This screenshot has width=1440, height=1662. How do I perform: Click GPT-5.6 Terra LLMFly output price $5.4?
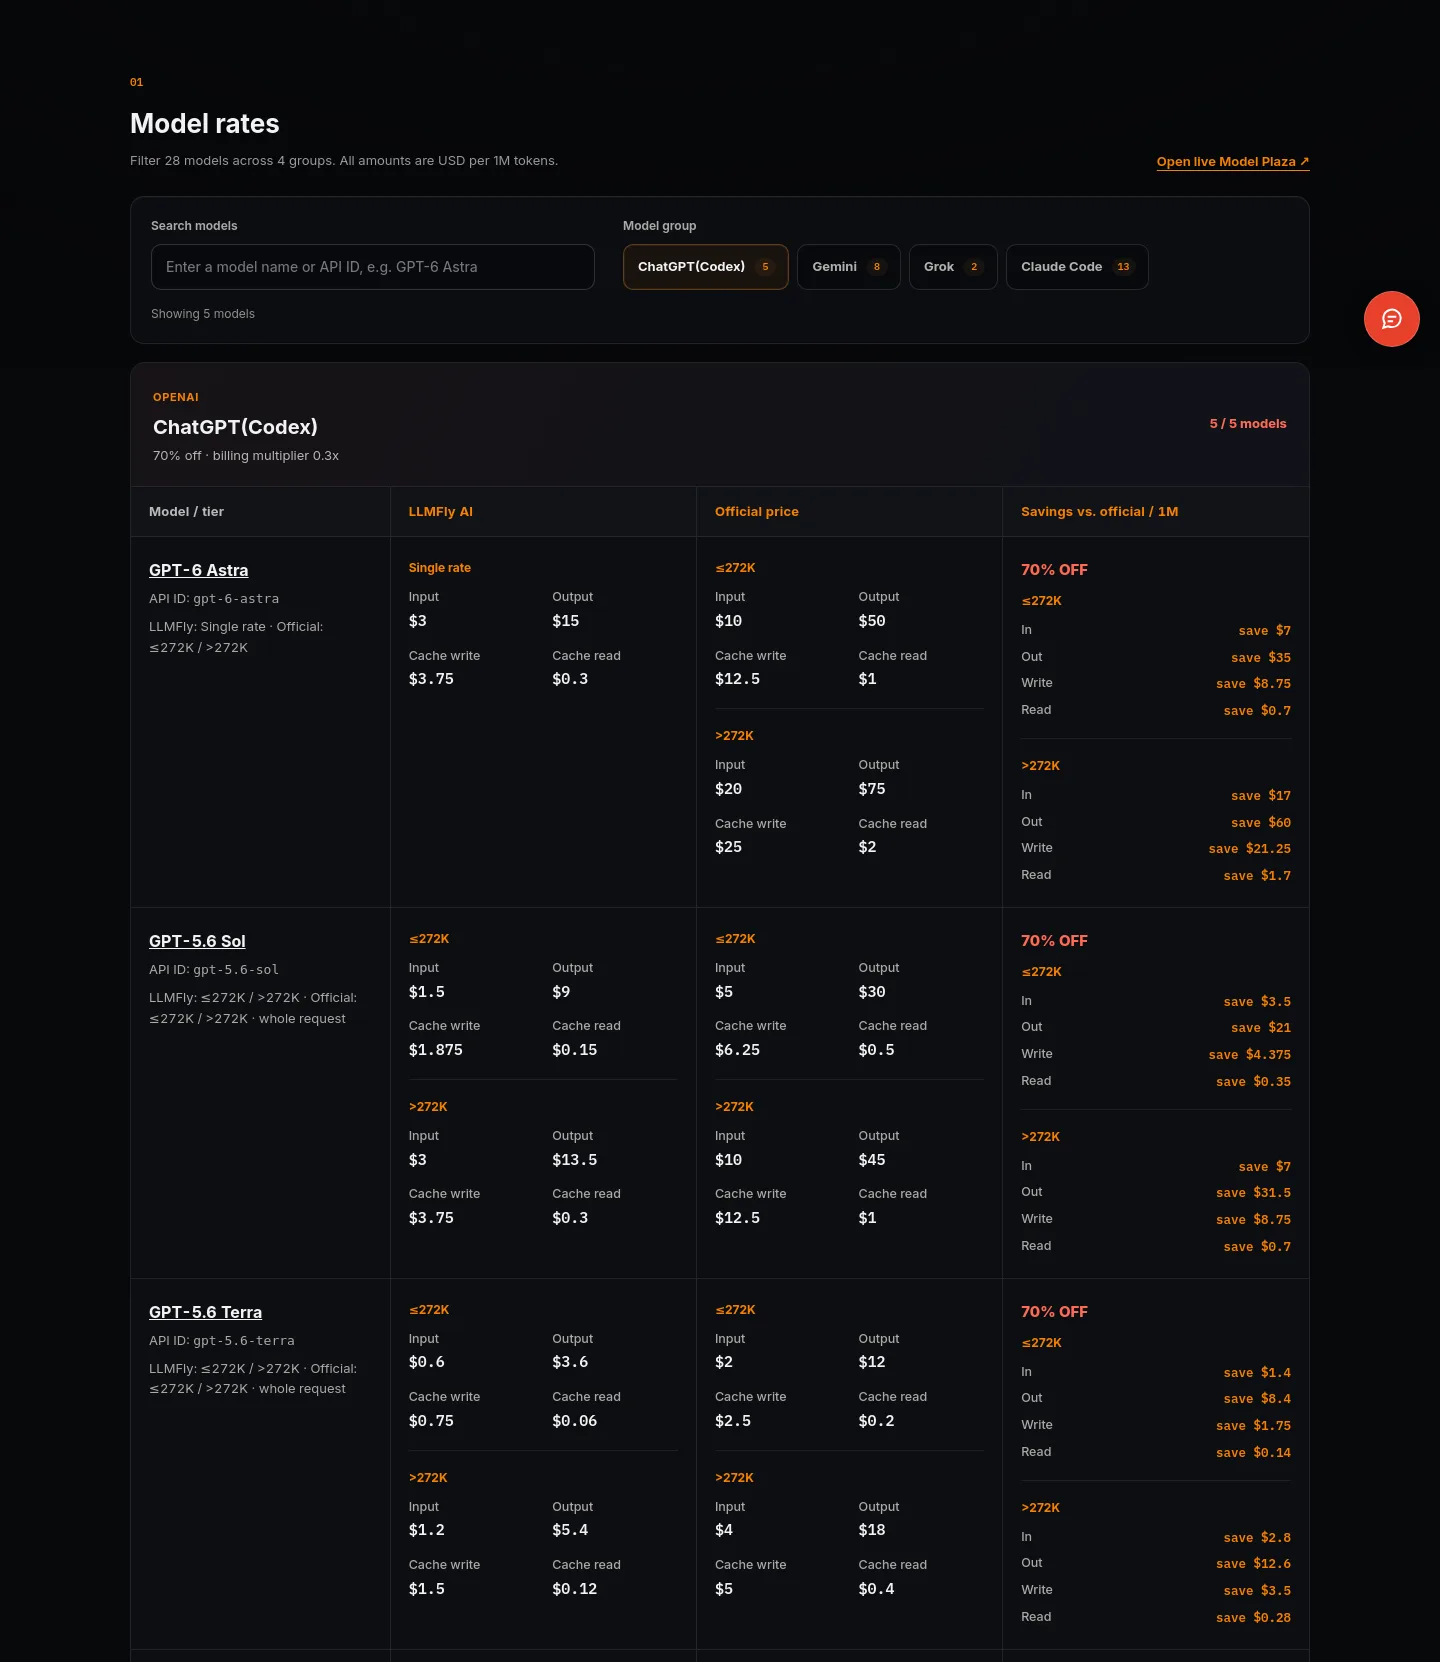pyautogui.click(x=570, y=1530)
